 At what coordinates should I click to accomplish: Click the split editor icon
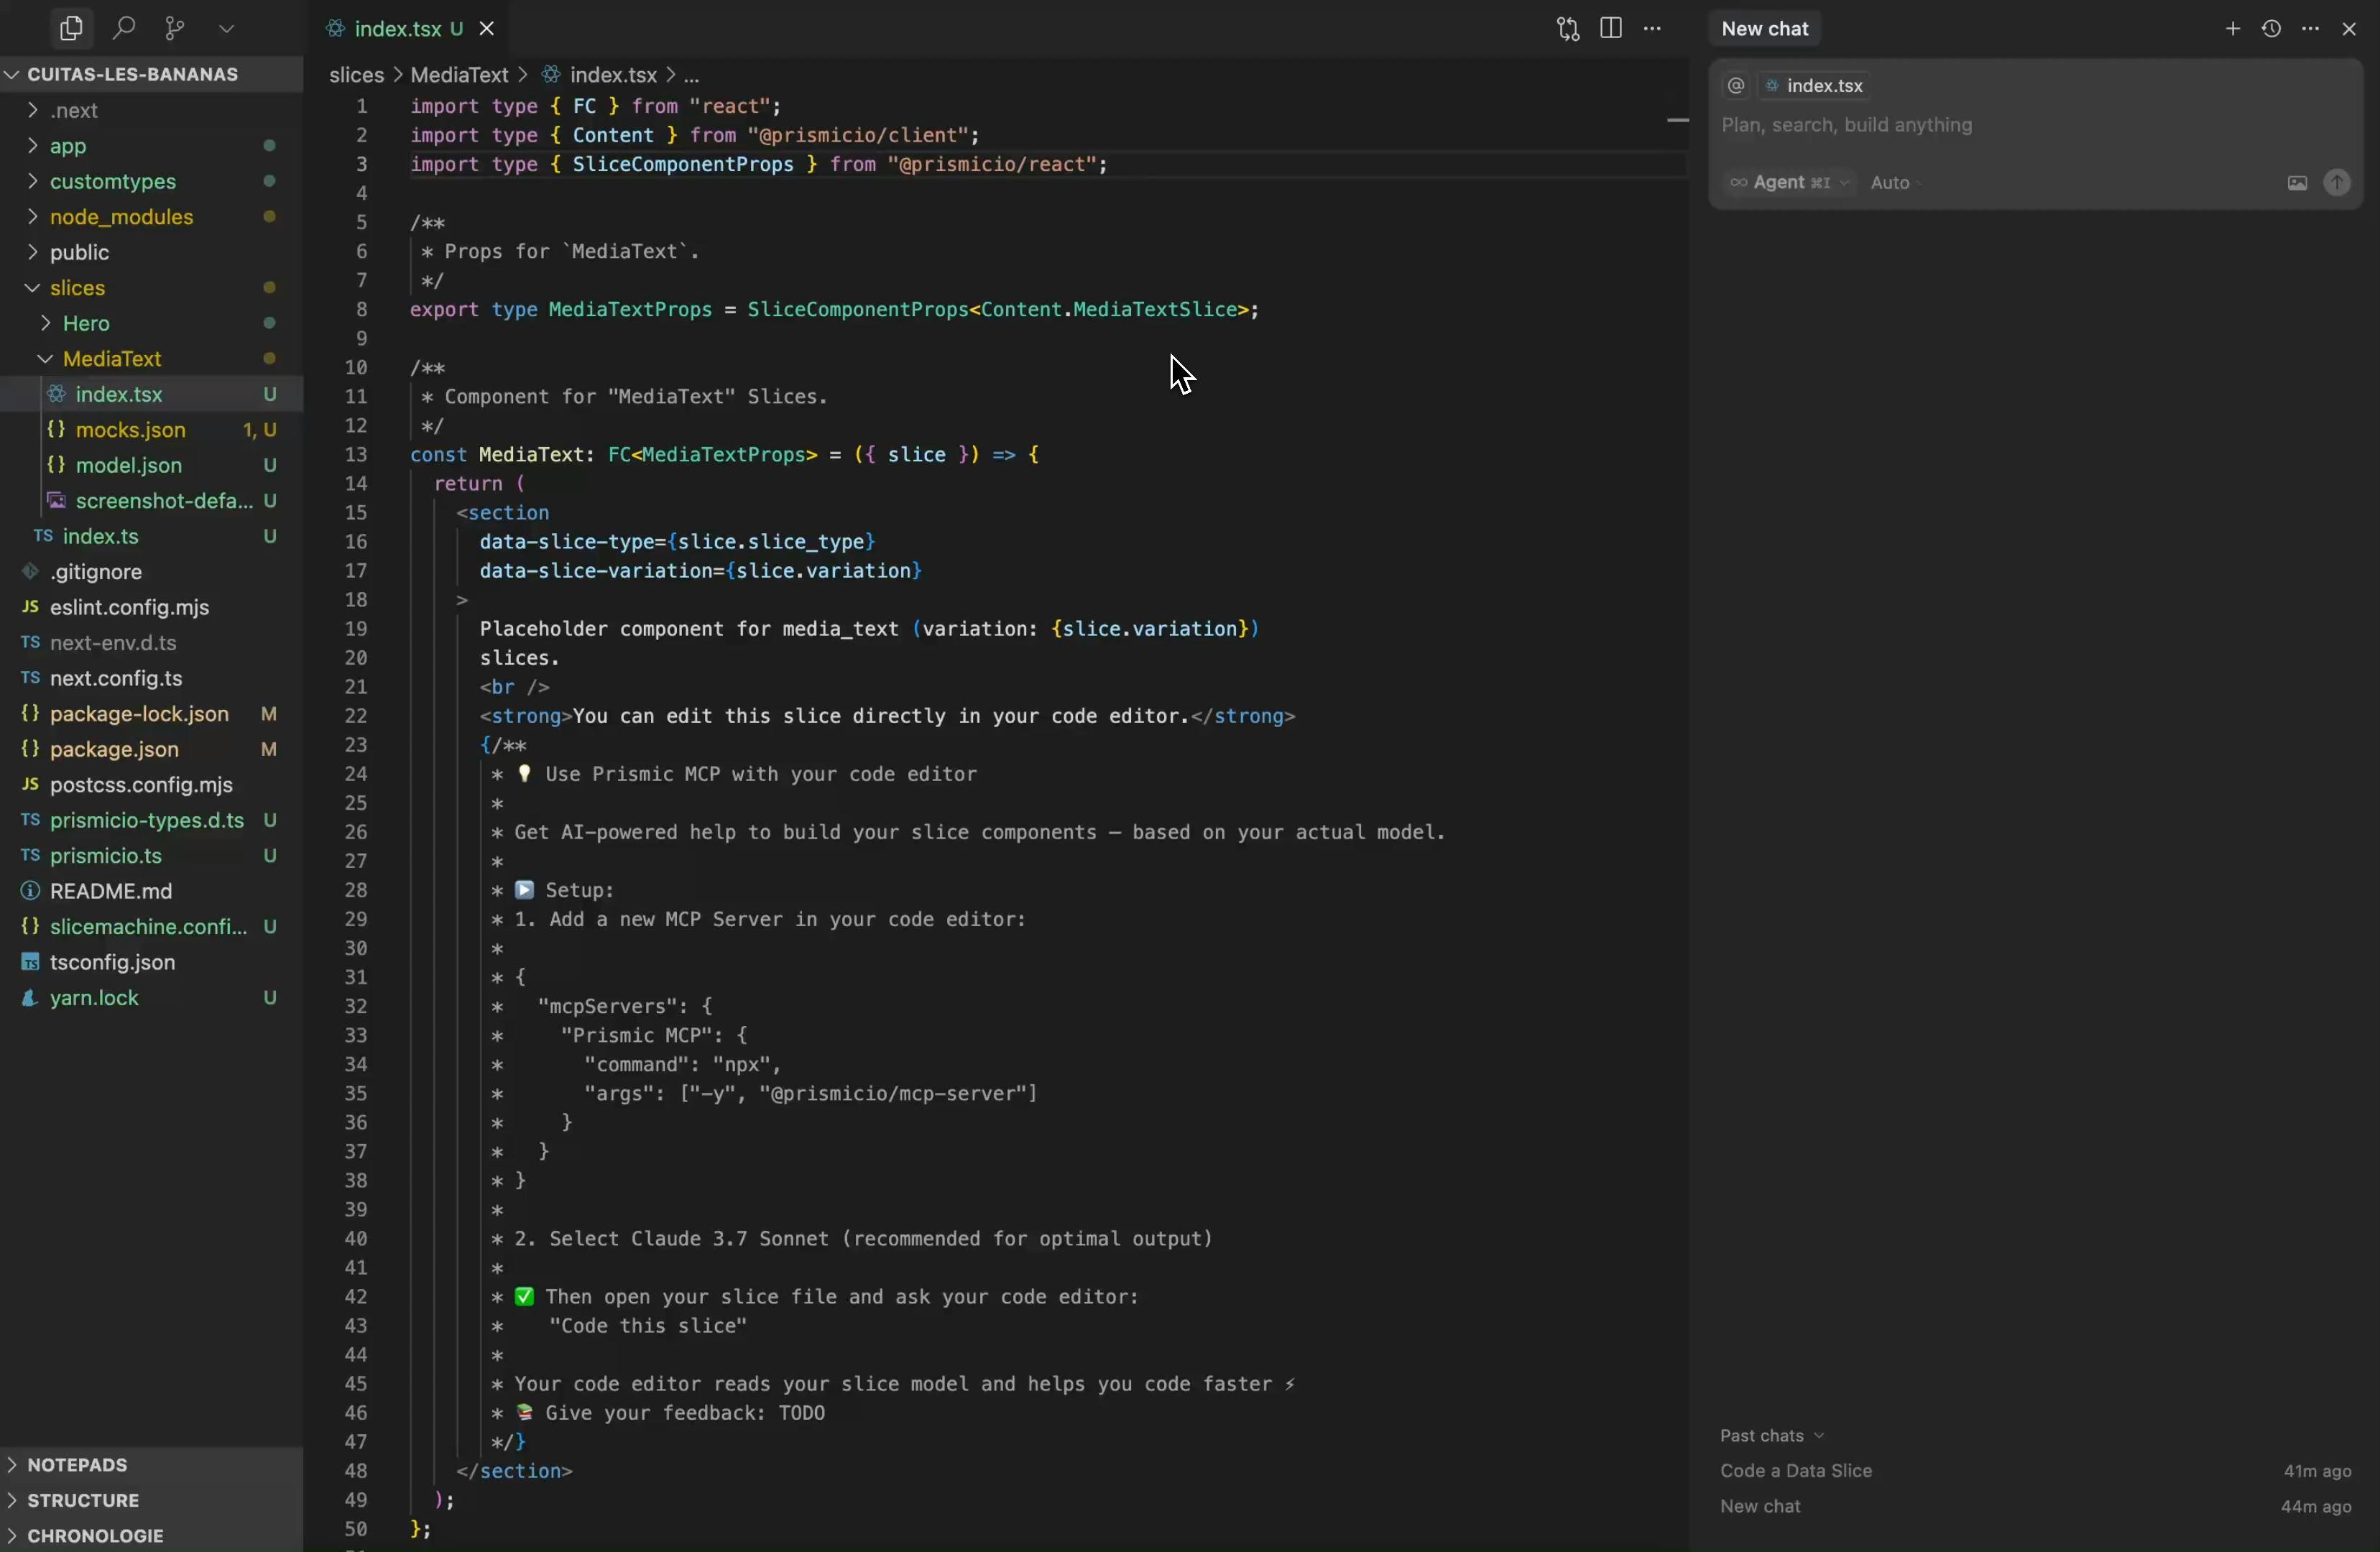[x=1610, y=28]
